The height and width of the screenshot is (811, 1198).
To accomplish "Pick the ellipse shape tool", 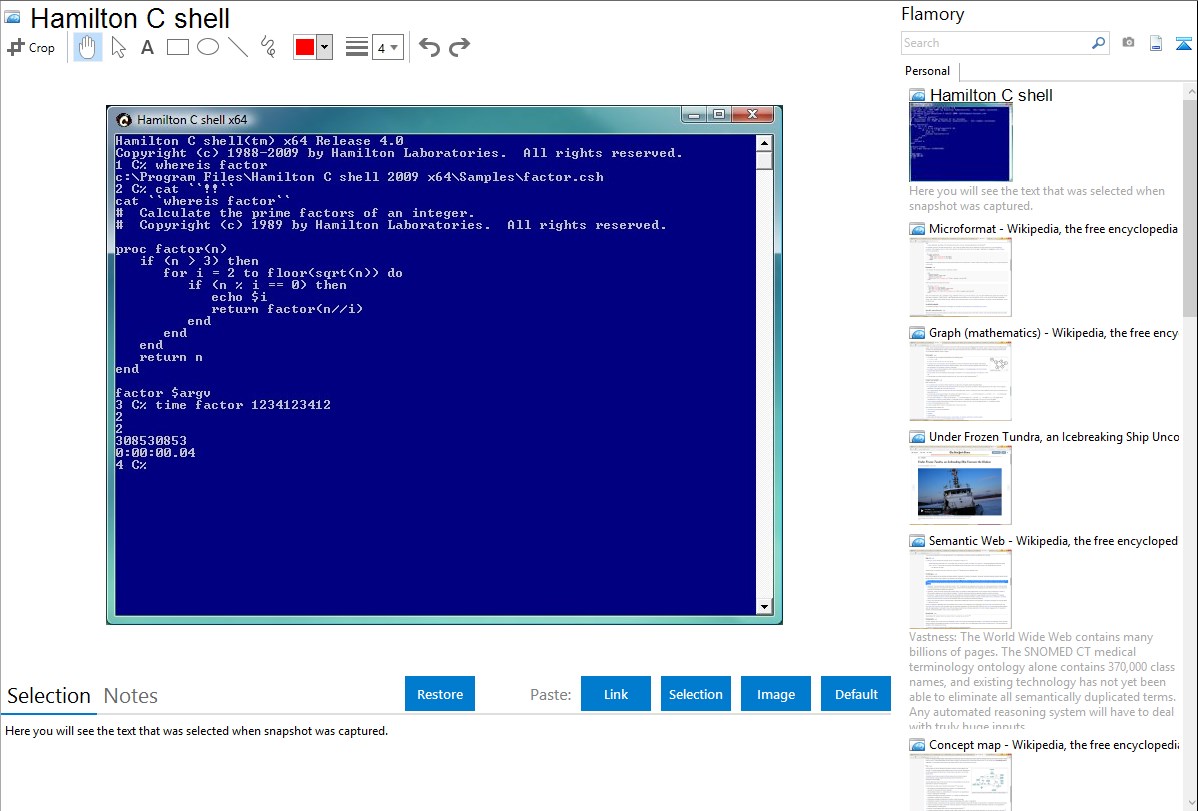I will [x=208, y=47].
